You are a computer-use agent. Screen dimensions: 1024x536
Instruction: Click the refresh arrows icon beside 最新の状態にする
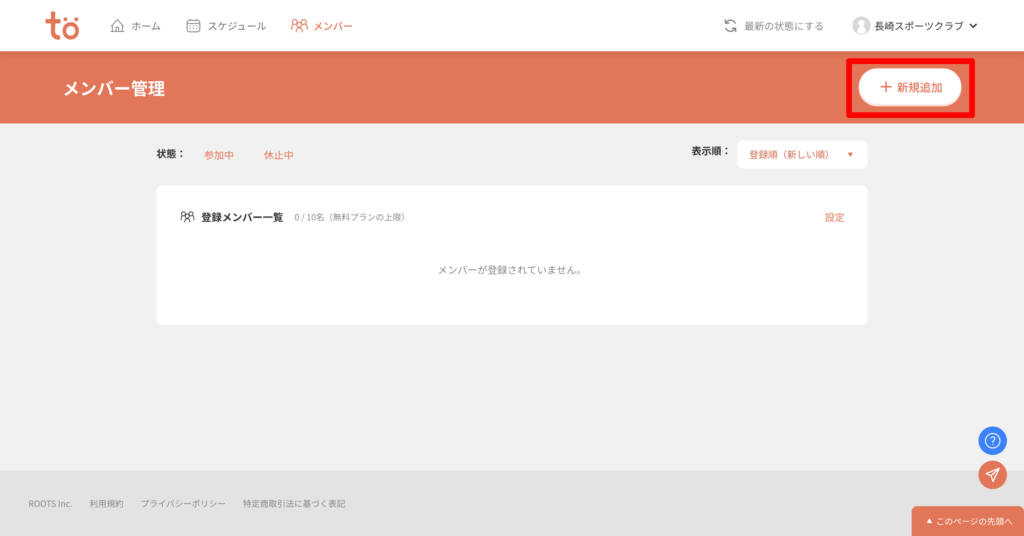coord(730,26)
